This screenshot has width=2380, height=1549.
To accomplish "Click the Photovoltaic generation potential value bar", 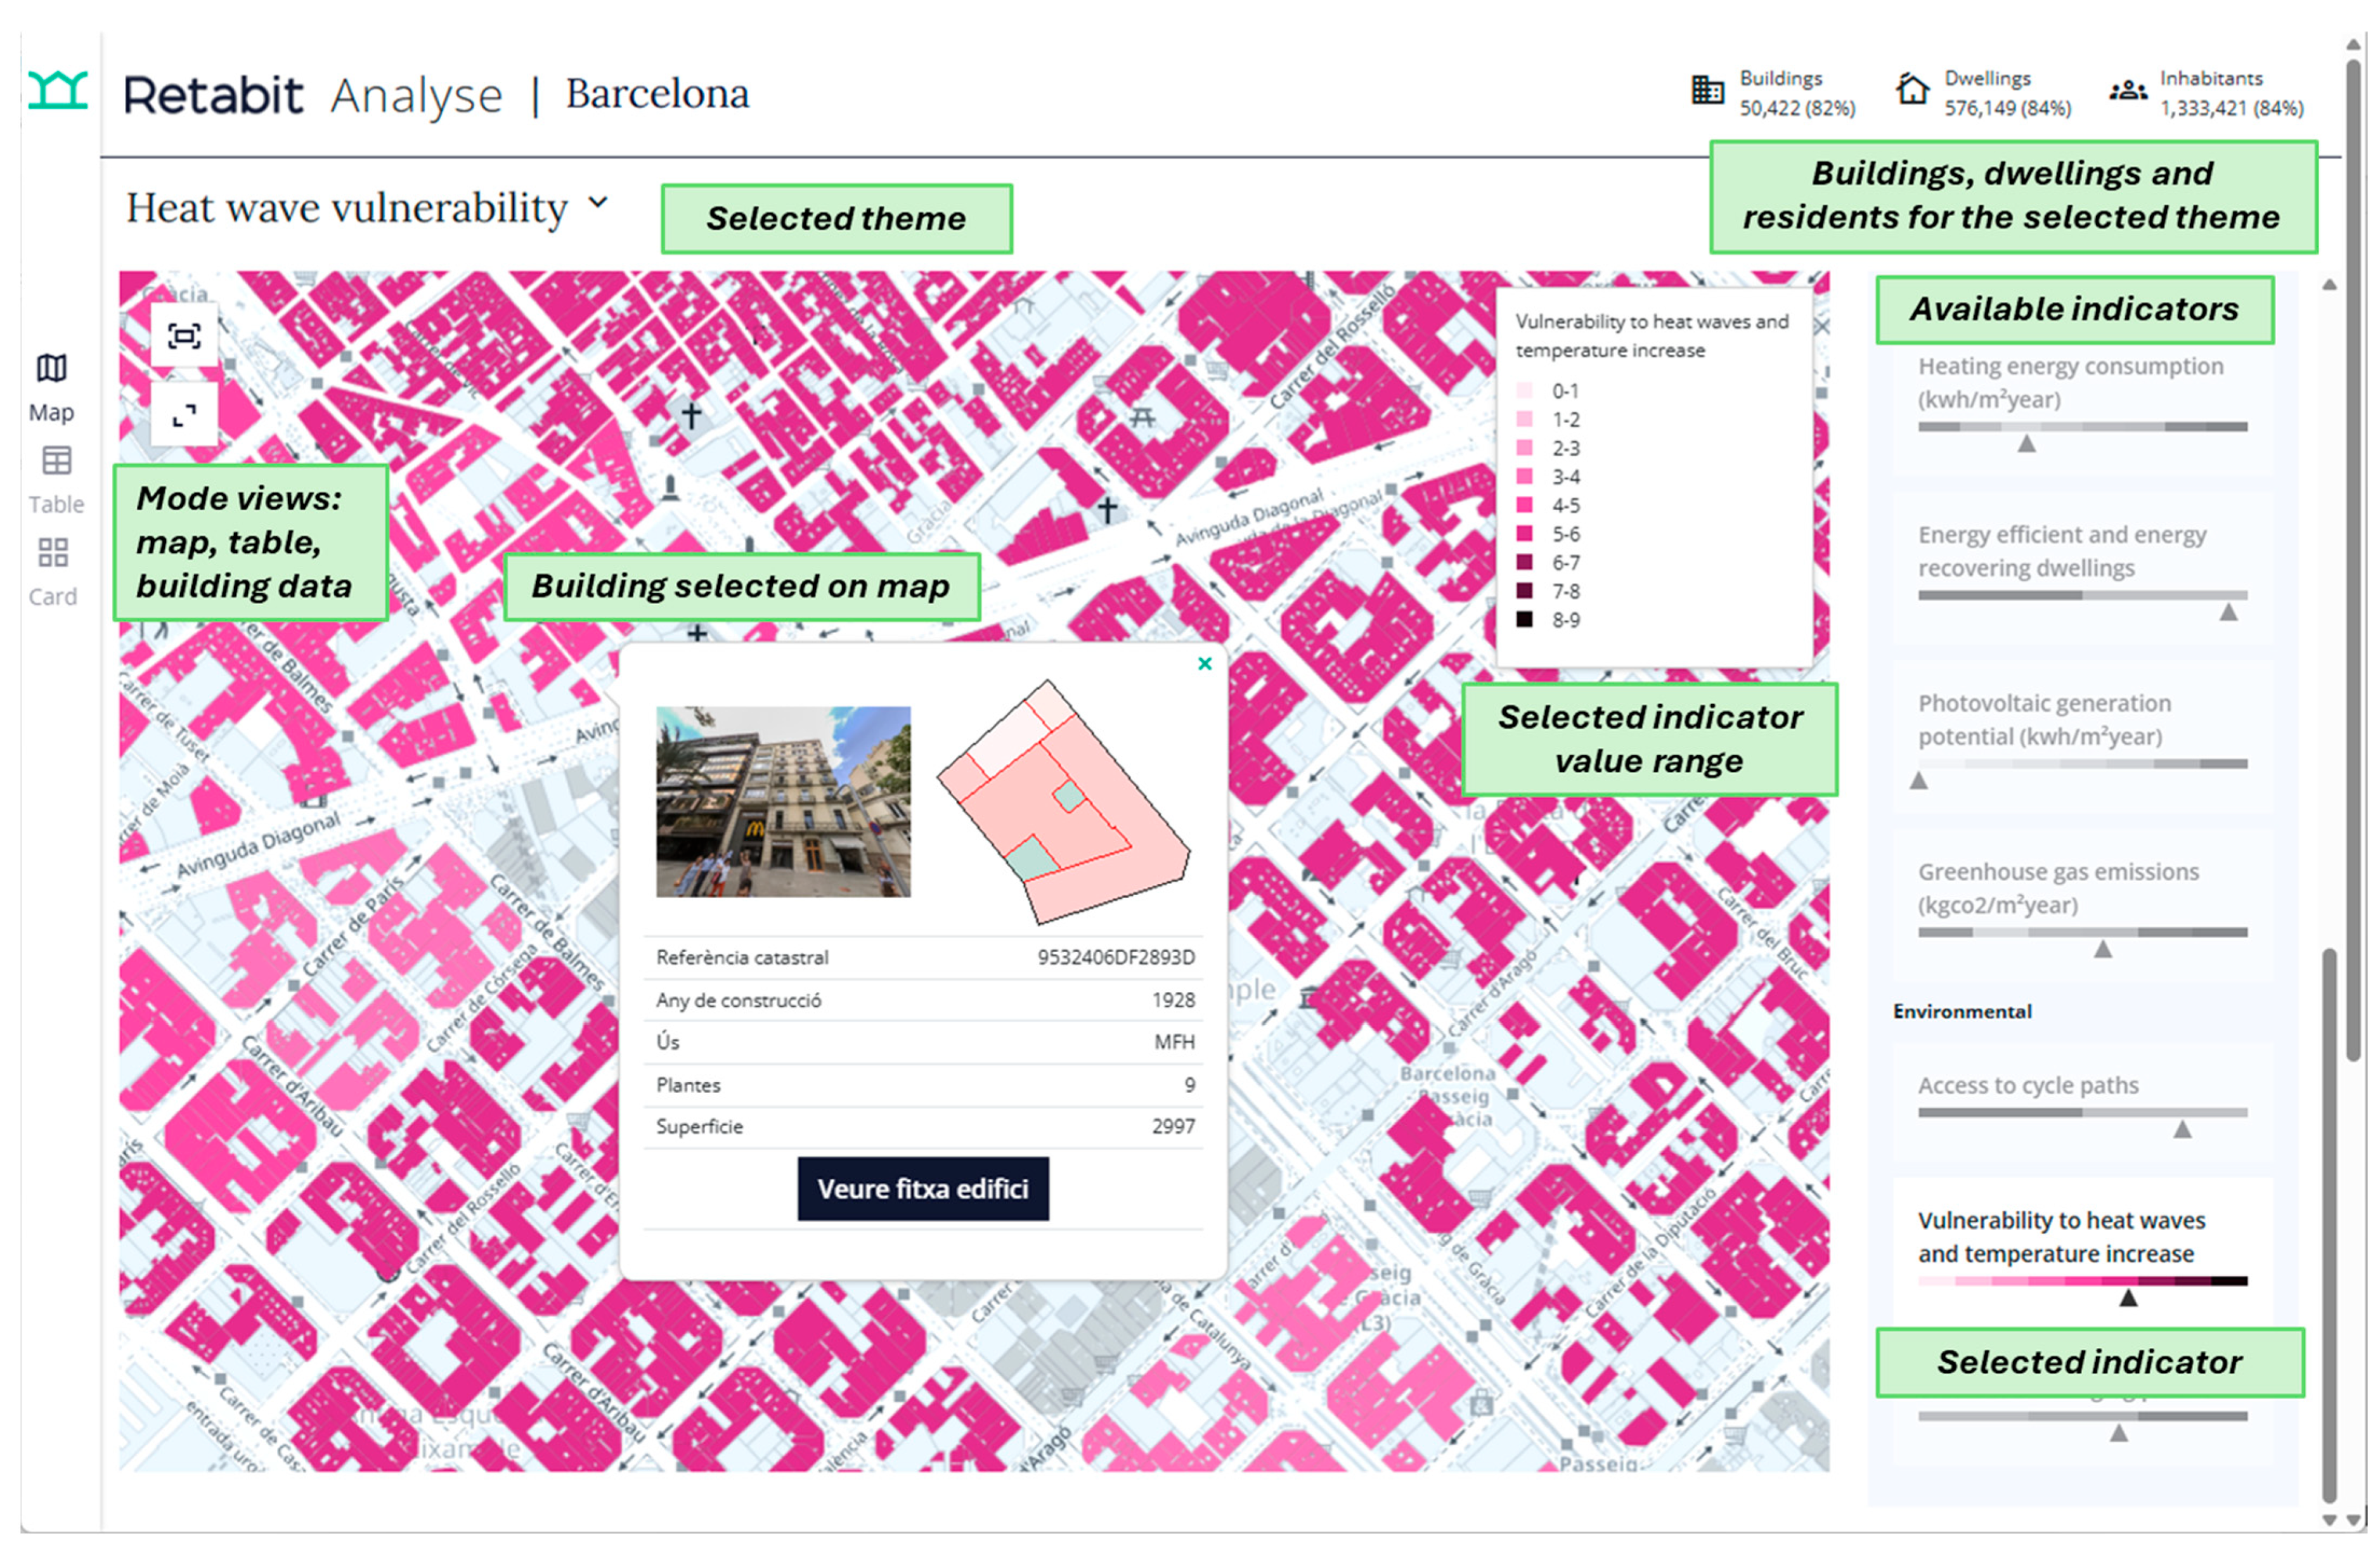I will click(2082, 764).
